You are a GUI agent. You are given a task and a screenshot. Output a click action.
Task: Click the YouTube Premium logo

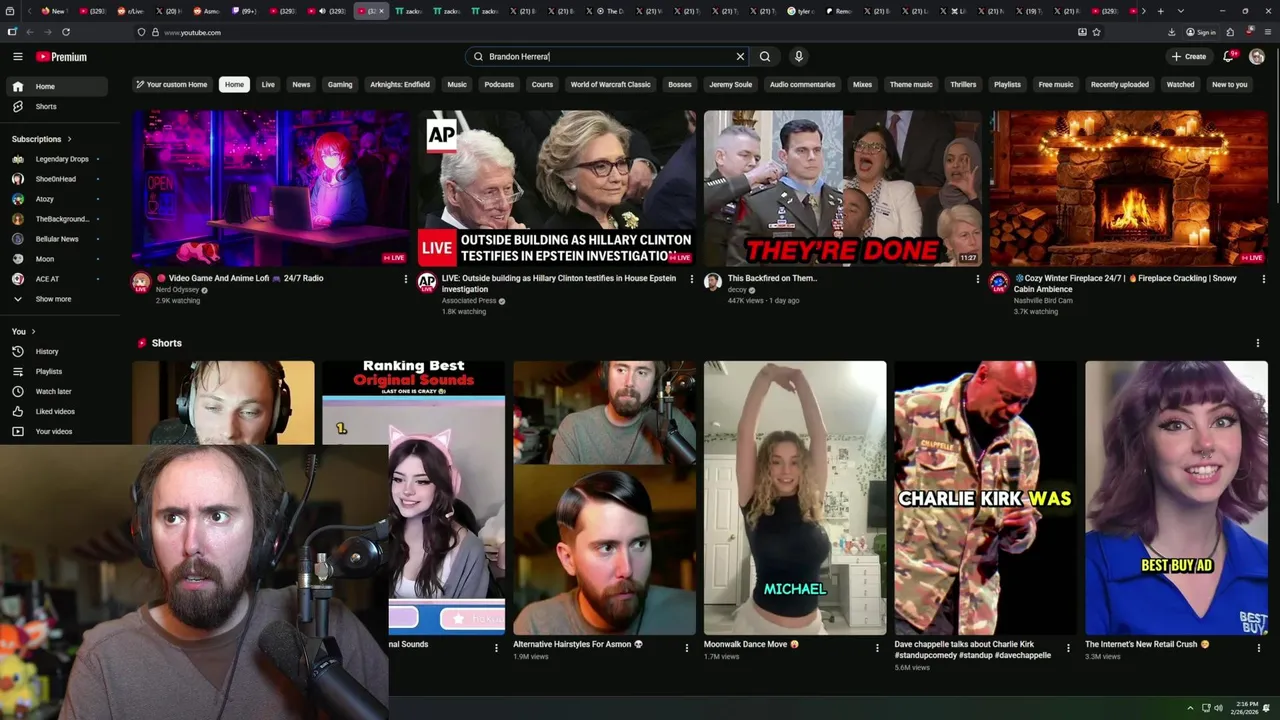click(62, 57)
